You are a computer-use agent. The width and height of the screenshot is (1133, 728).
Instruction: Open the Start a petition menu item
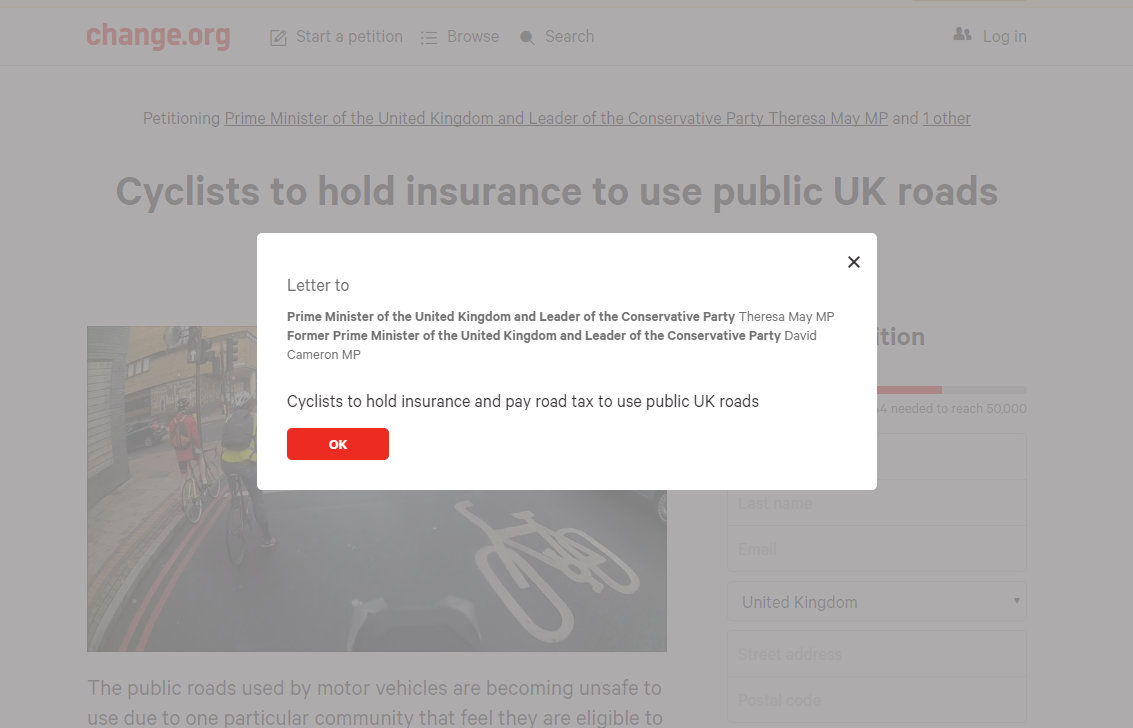click(x=349, y=37)
